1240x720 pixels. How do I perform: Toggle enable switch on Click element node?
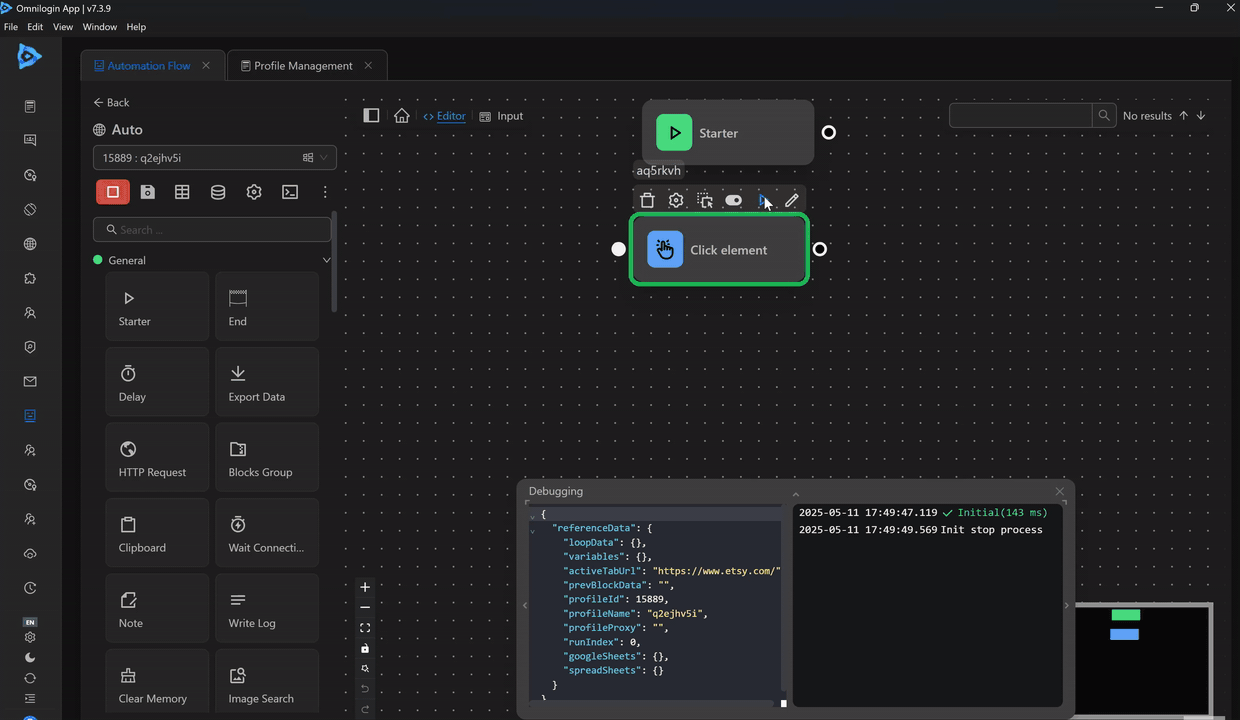click(x=733, y=200)
